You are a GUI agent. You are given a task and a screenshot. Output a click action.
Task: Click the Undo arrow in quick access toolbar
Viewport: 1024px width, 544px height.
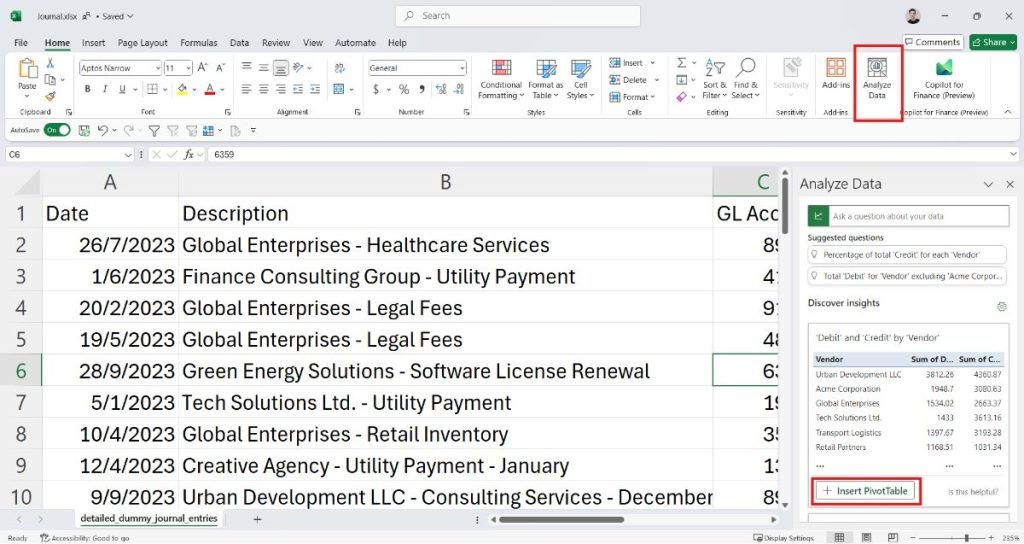pos(103,131)
